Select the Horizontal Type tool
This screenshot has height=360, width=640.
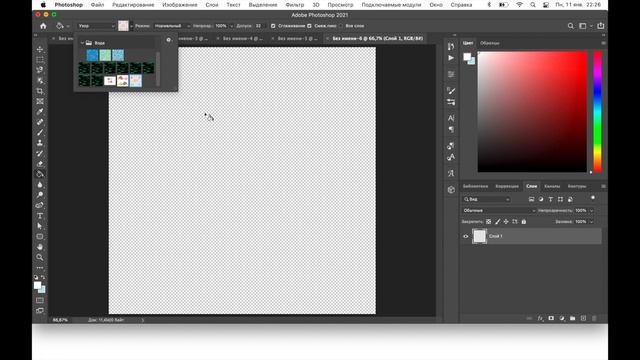click(40, 216)
